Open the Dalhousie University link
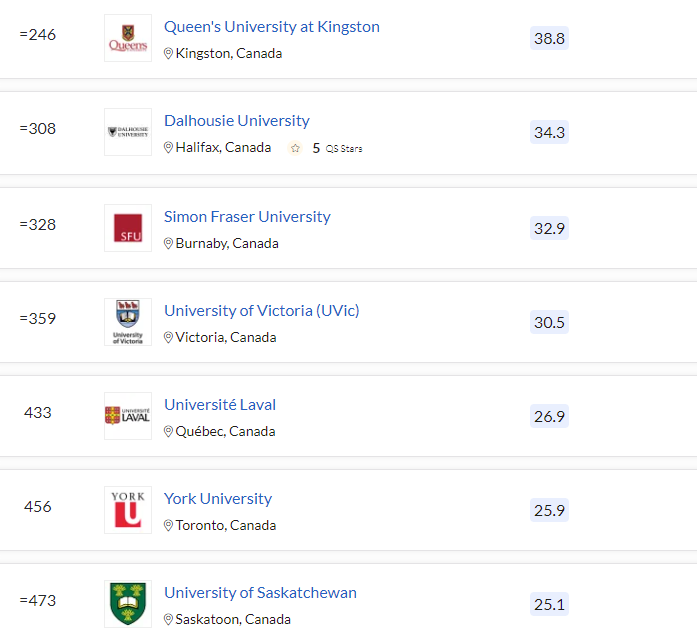The image size is (697, 634). click(x=236, y=121)
